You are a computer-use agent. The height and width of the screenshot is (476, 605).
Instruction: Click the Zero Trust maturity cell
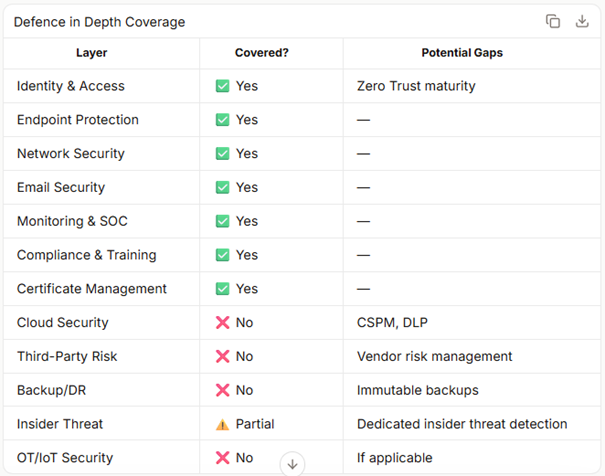(416, 86)
